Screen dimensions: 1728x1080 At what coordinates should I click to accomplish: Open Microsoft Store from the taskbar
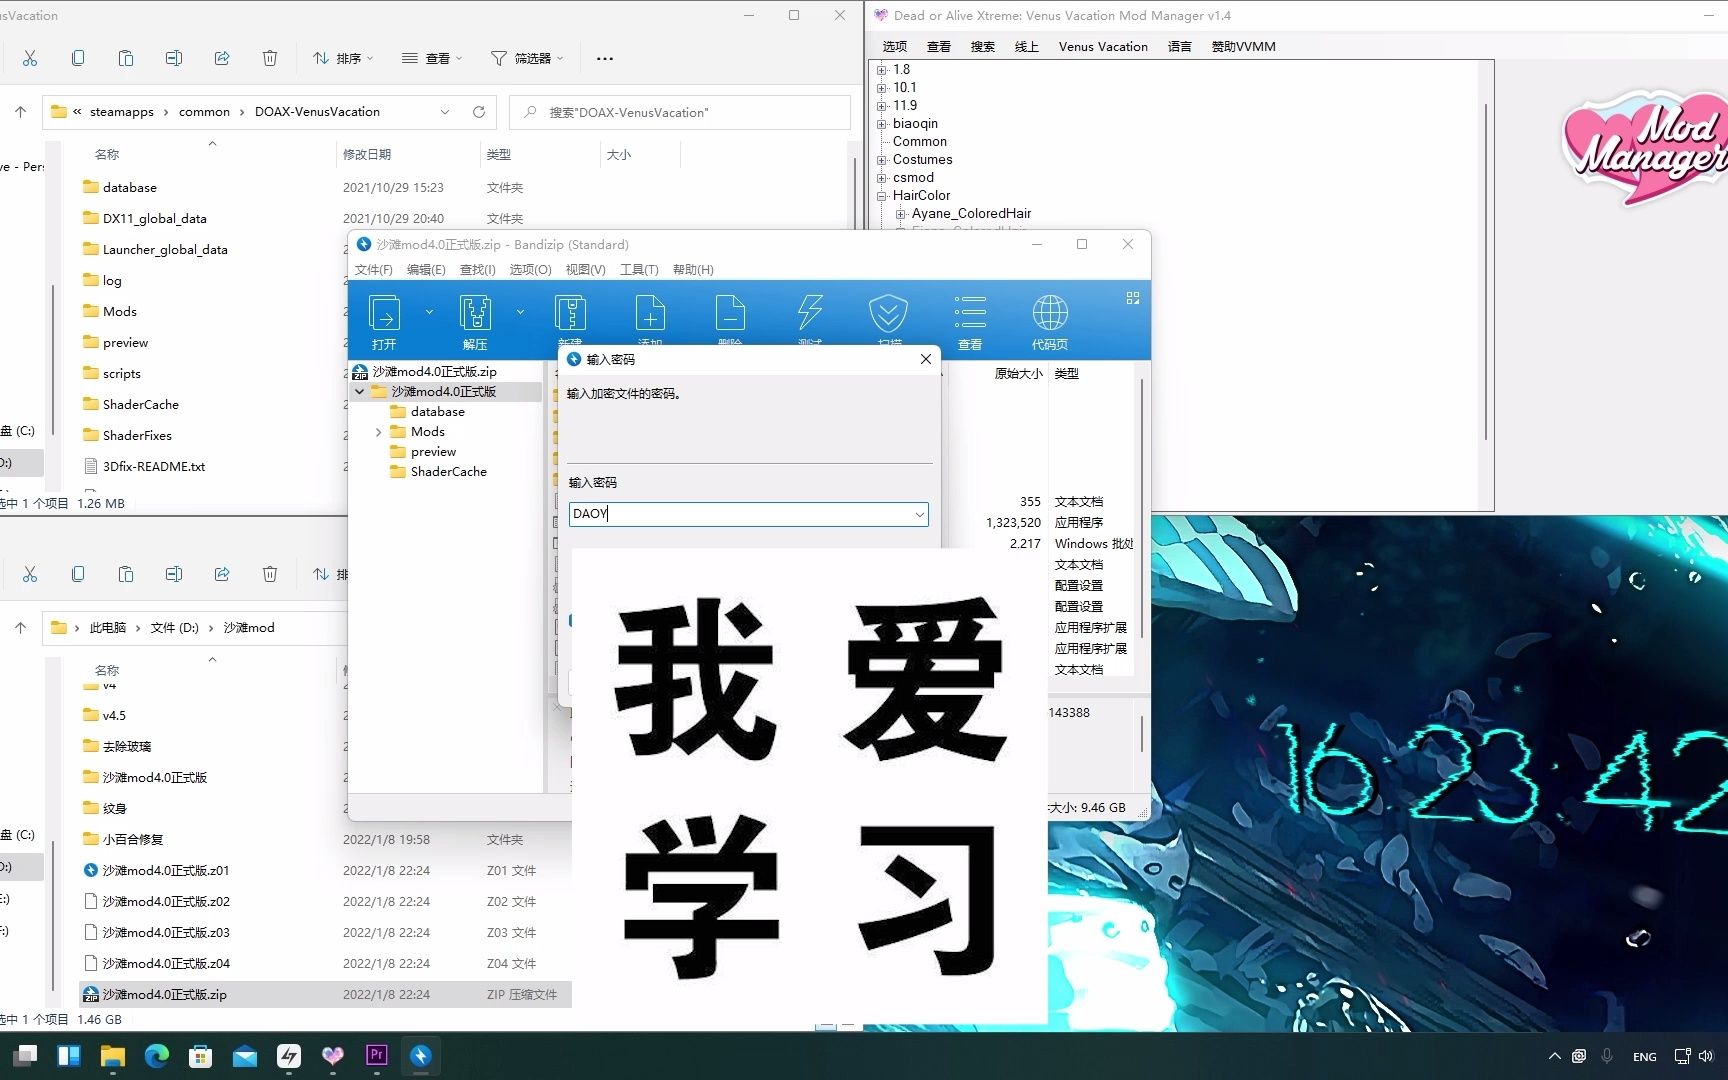[201, 1055]
